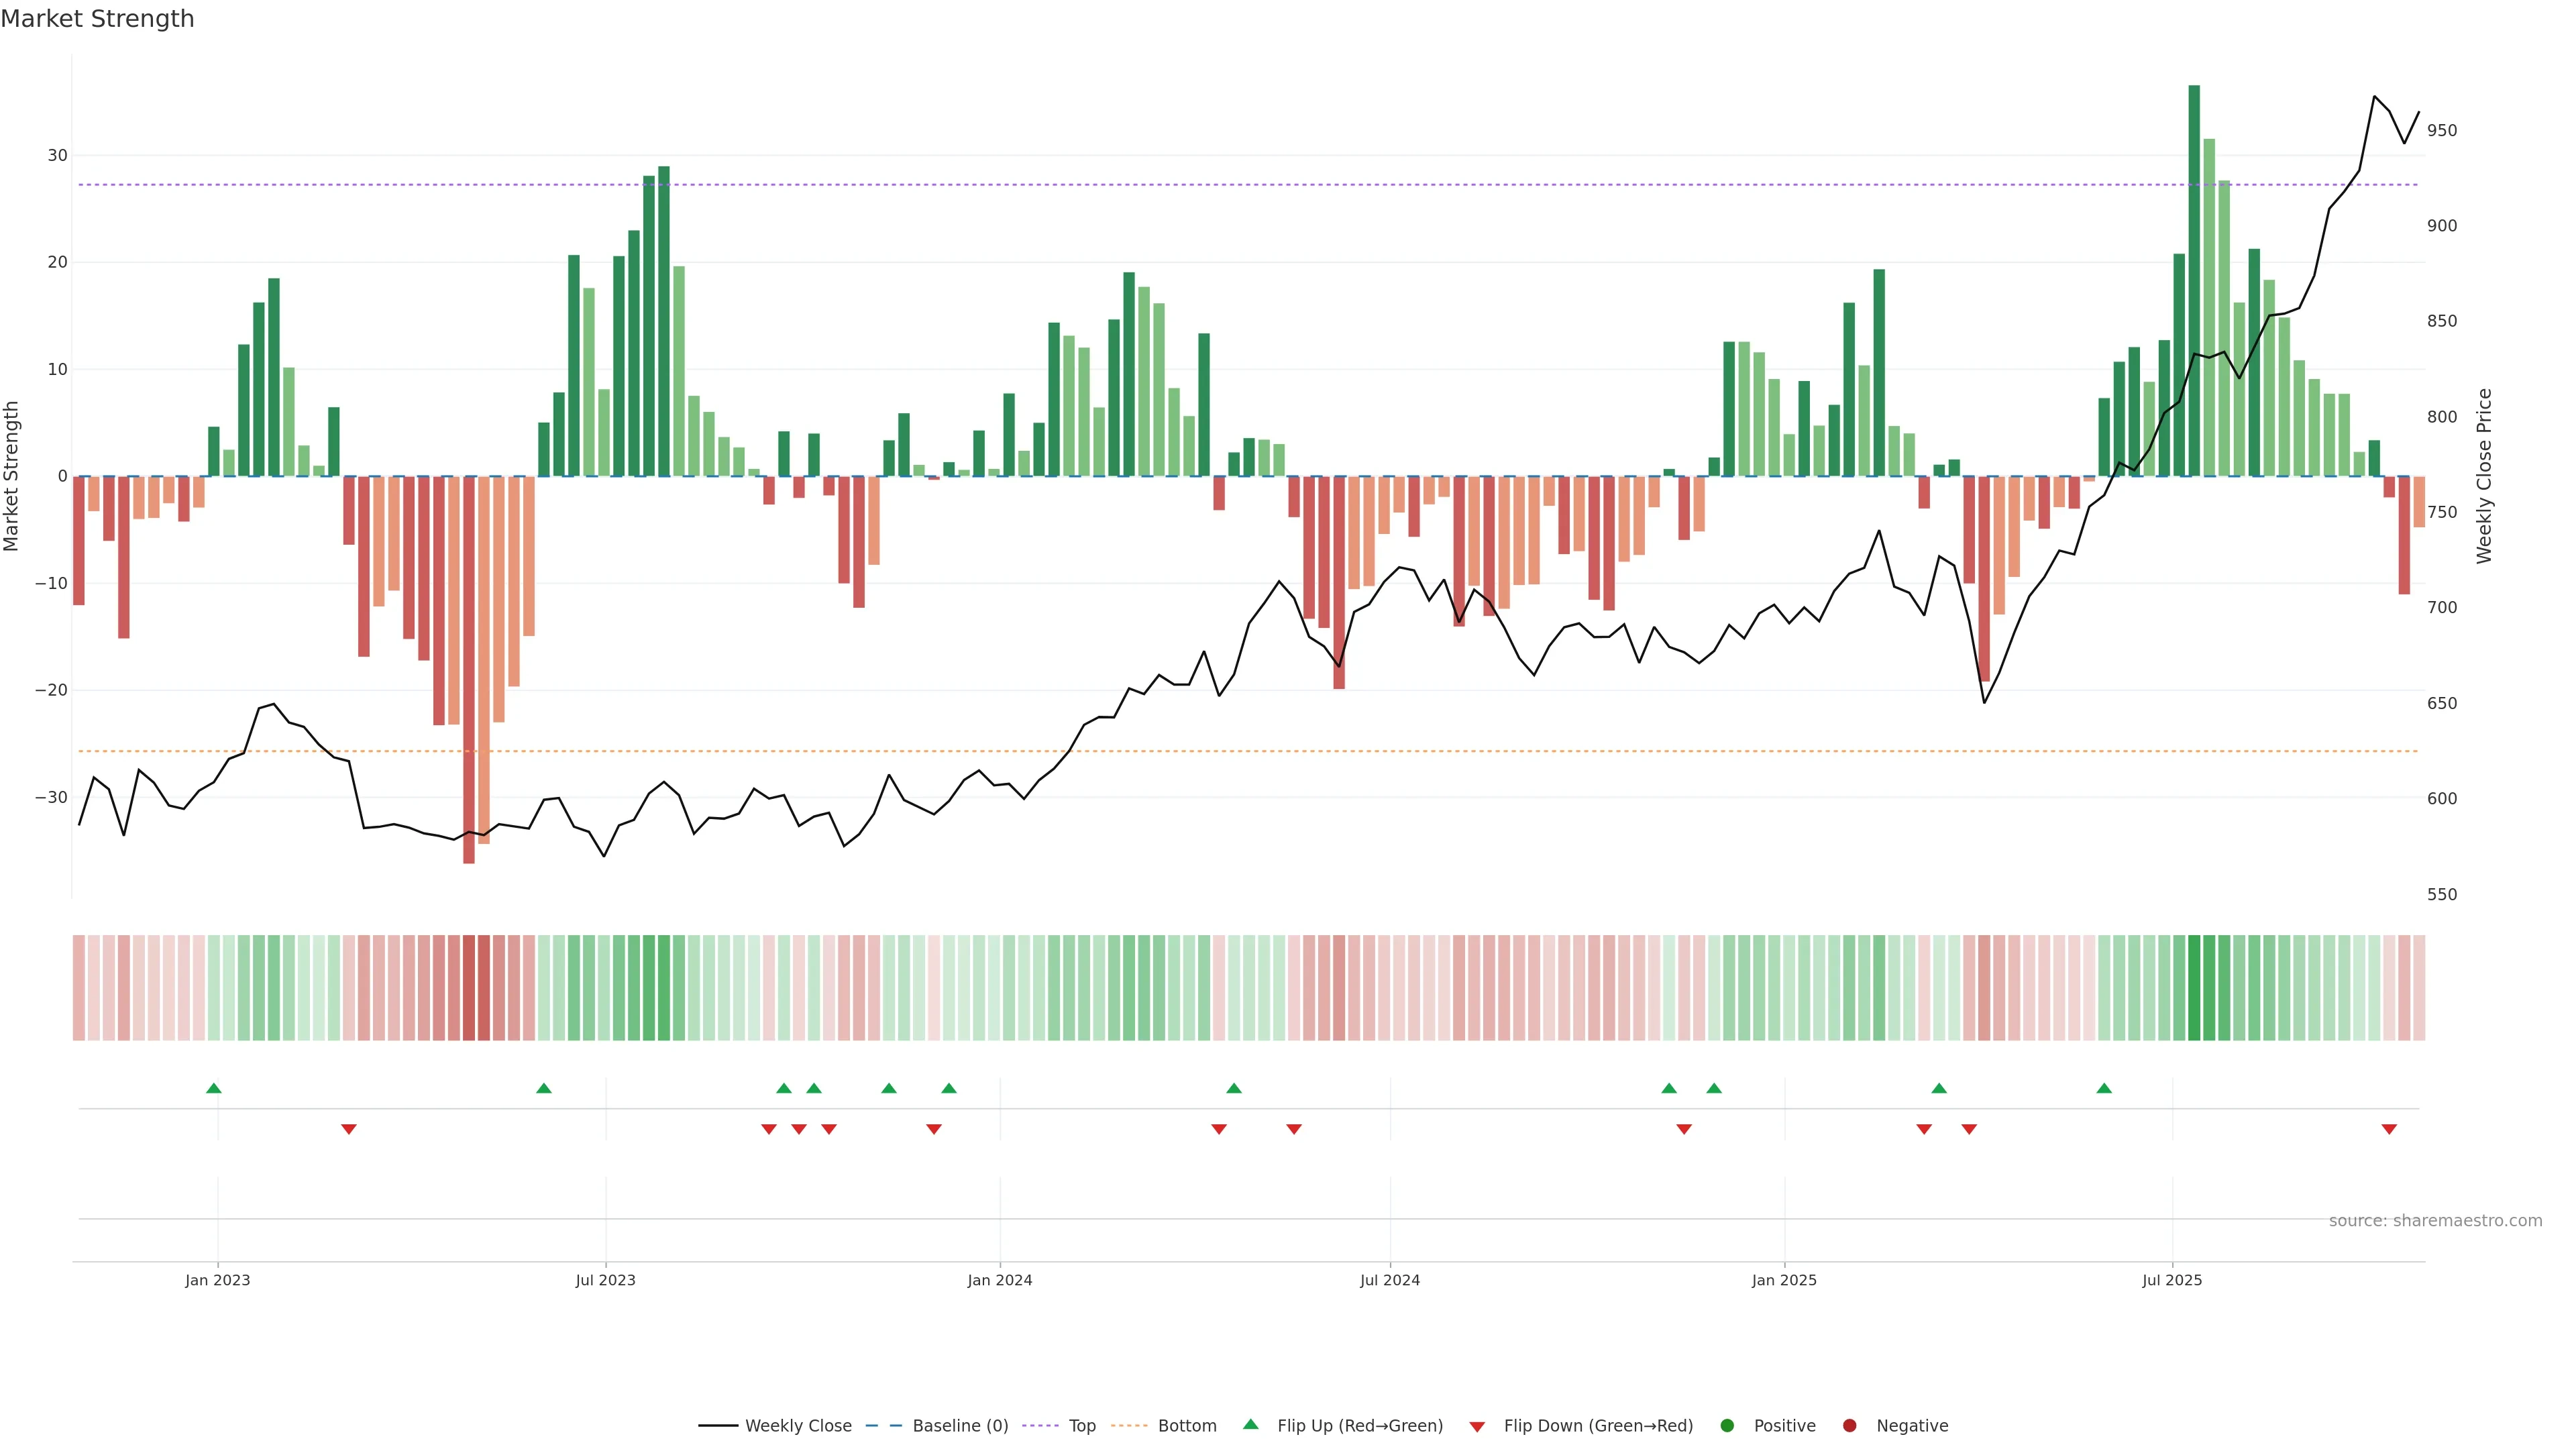Click the Jul 2023 x-axis label
This screenshot has height=1449, width=2576.
pos(605,1280)
